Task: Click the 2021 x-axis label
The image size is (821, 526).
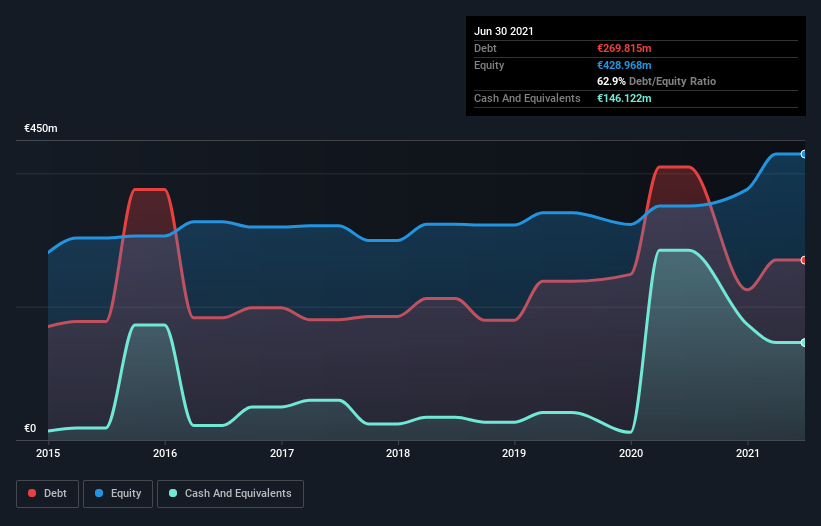Action: [x=748, y=453]
